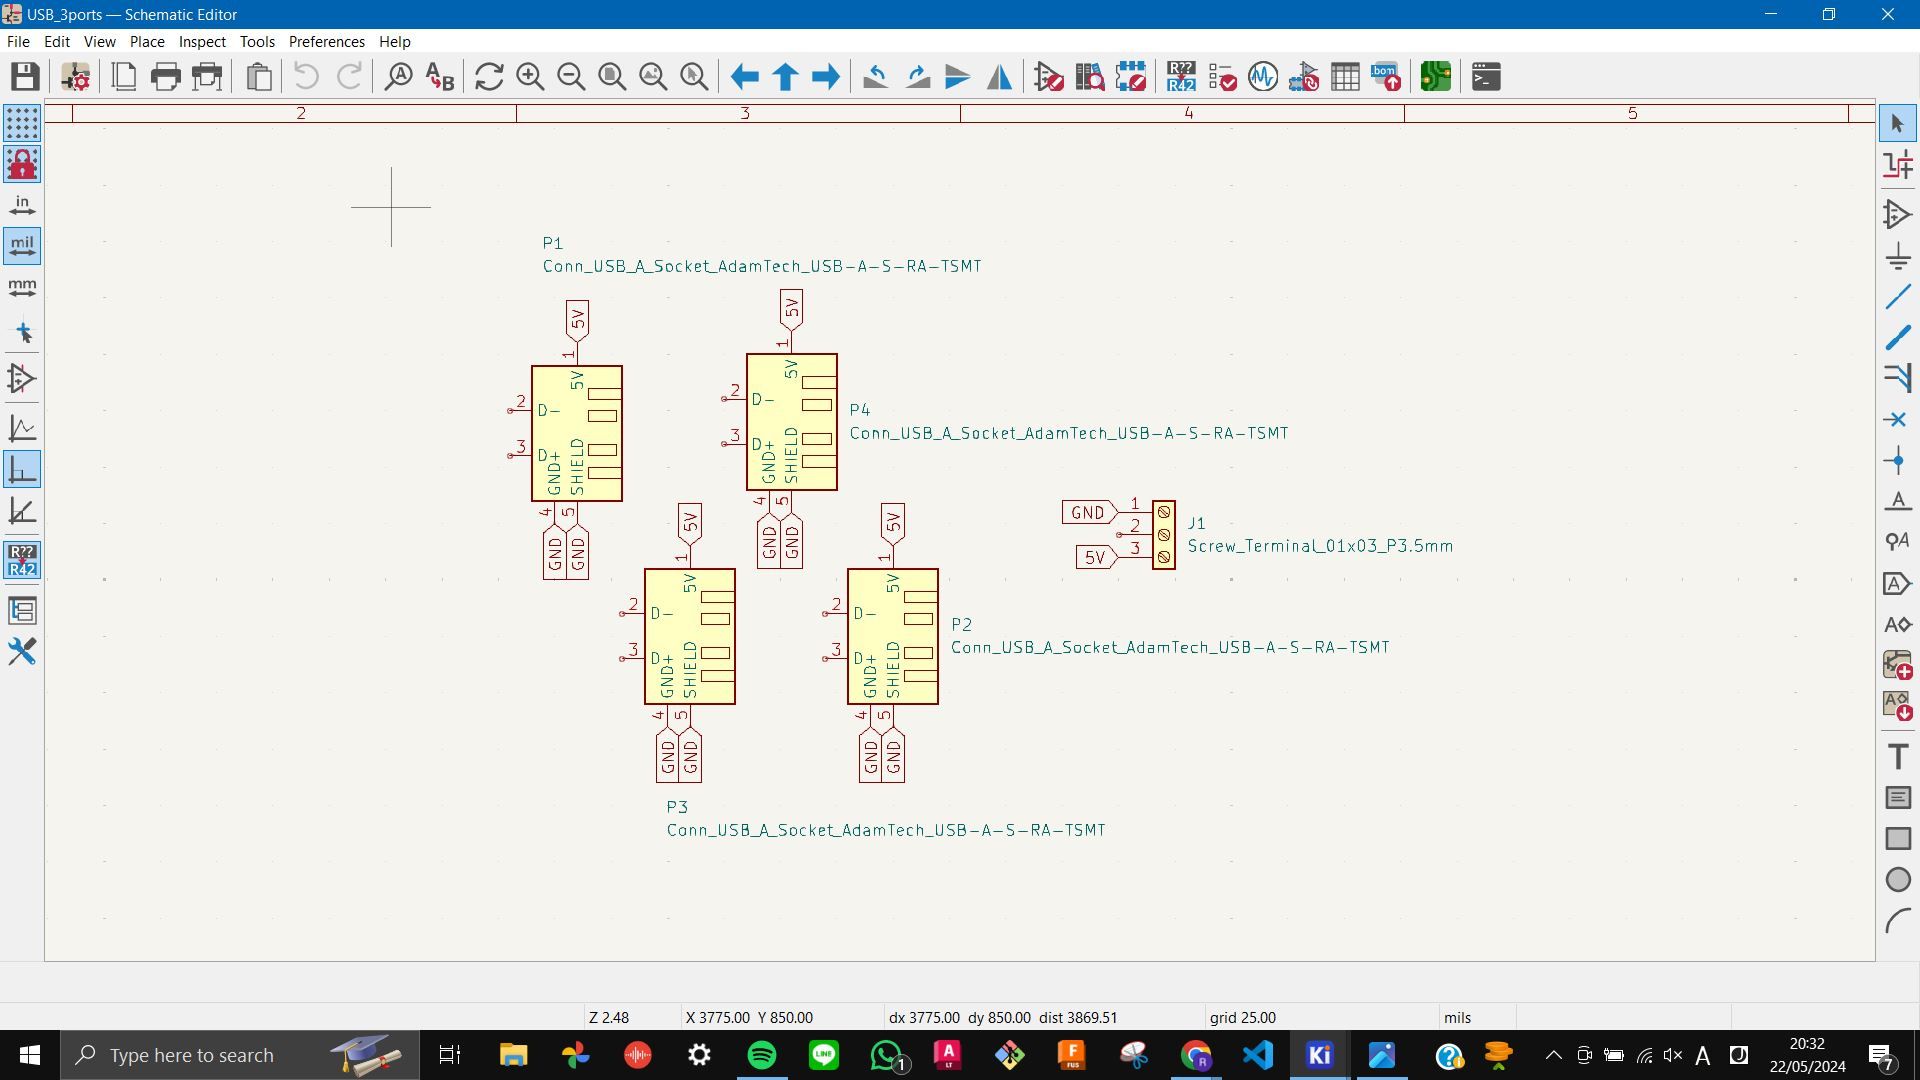
Task: Select the Add Net Label tool
Action: 1898,501
